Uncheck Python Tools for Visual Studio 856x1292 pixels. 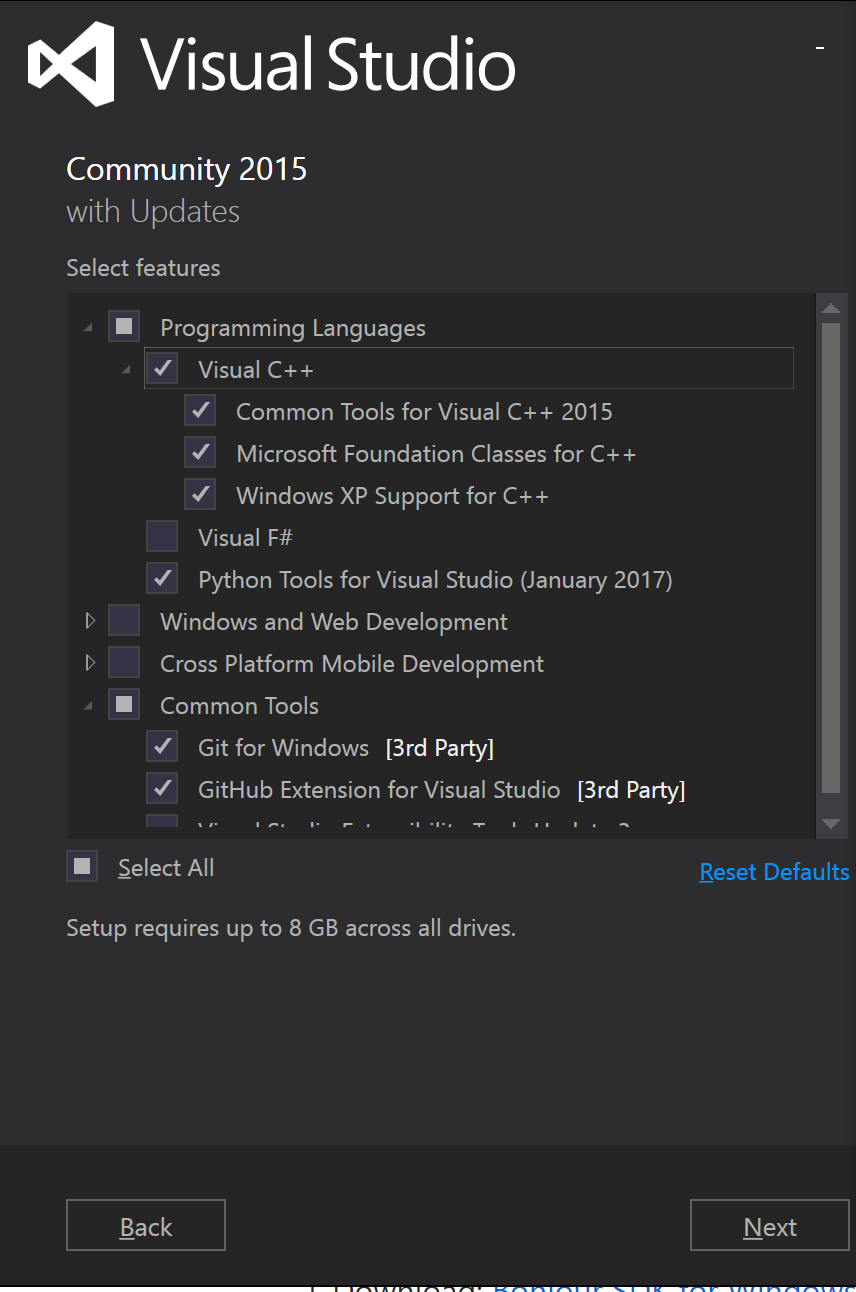point(162,579)
